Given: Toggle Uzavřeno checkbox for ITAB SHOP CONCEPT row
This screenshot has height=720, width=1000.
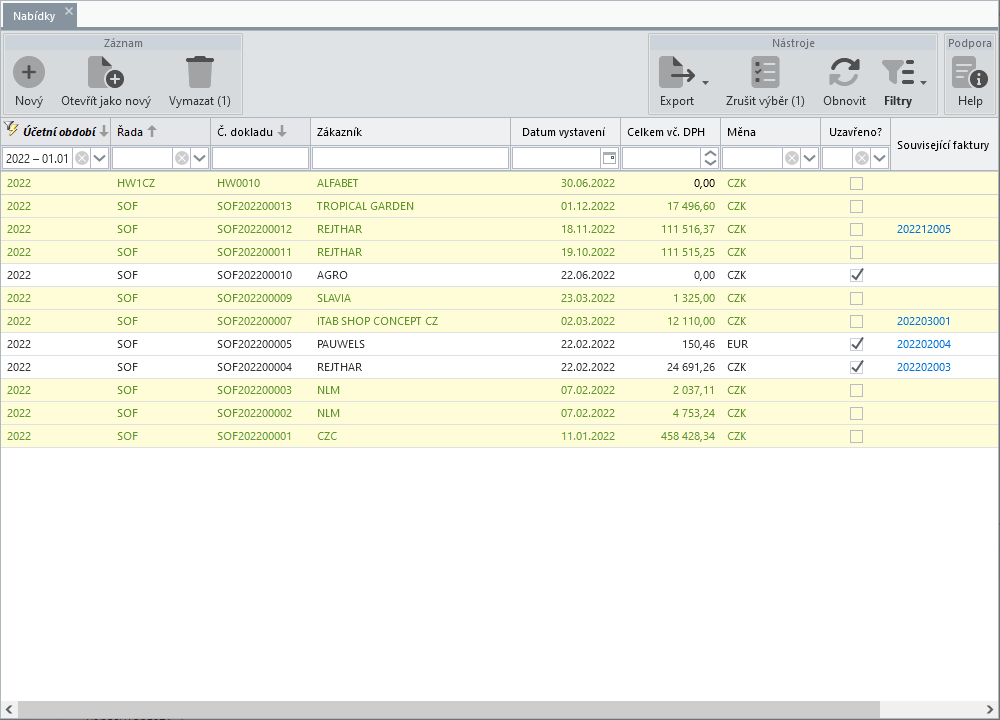Looking at the screenshot, I should (x=857, y=321).
